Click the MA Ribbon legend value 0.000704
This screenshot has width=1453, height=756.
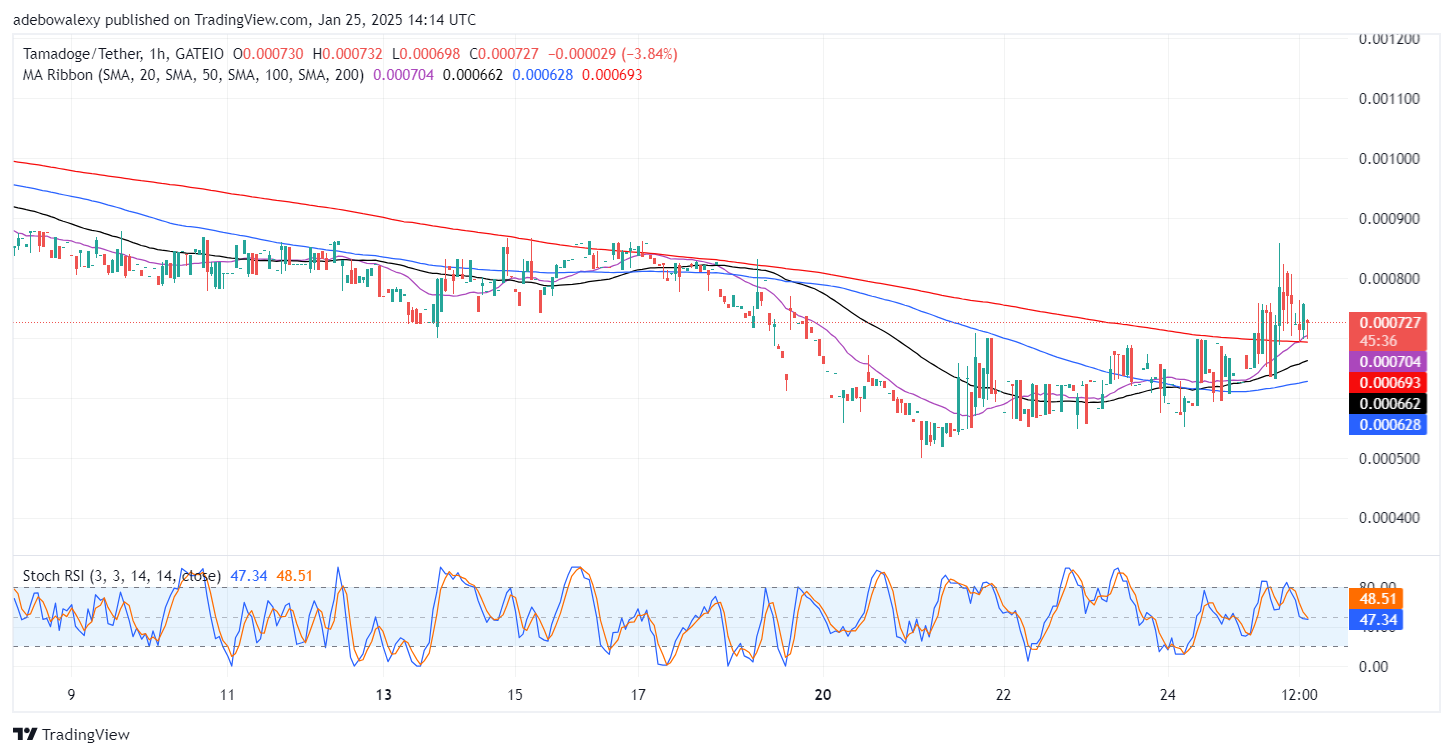pos(403,74)
